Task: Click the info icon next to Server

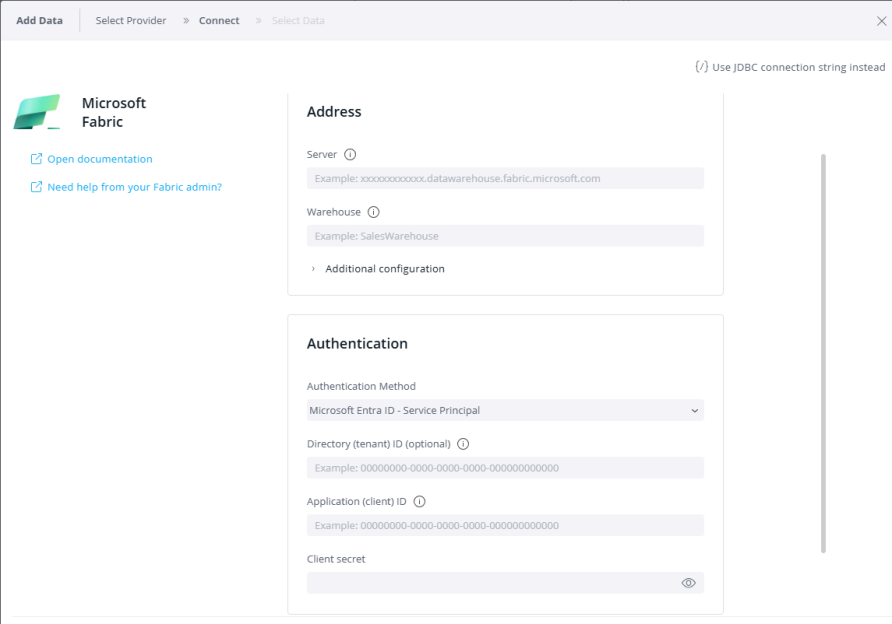Action: coord(350,154)
